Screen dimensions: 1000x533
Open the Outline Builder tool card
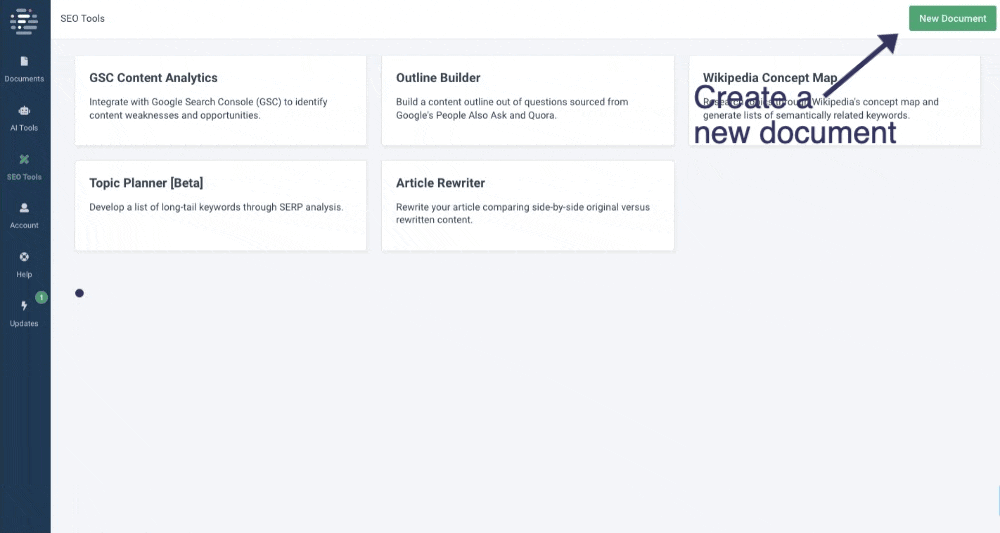[527, 101]
